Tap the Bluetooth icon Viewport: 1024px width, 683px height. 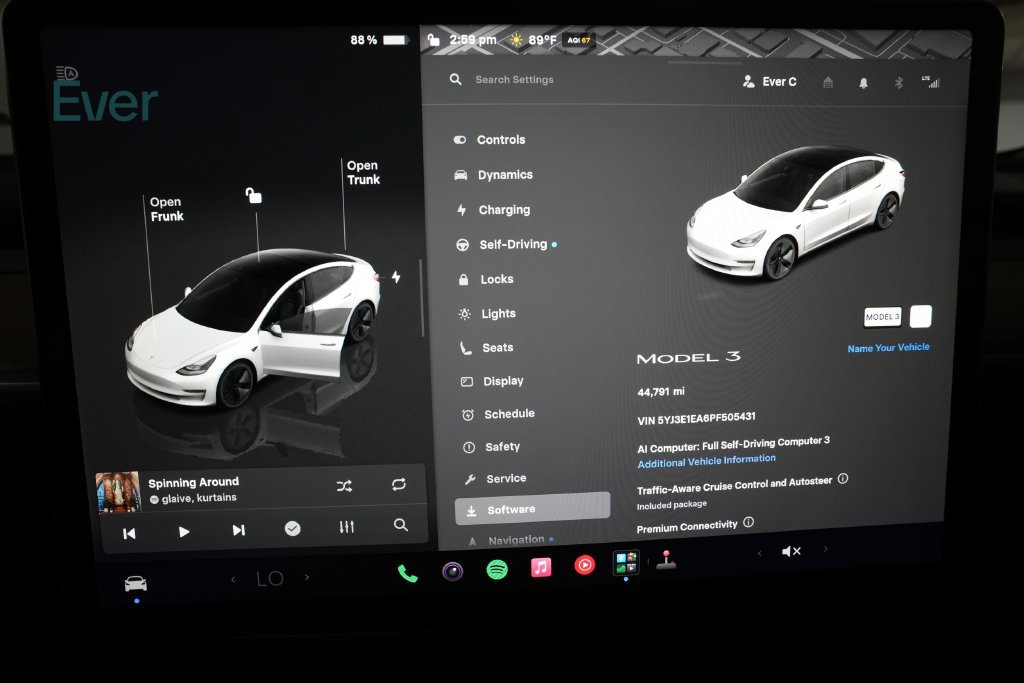tap(899, 83)
